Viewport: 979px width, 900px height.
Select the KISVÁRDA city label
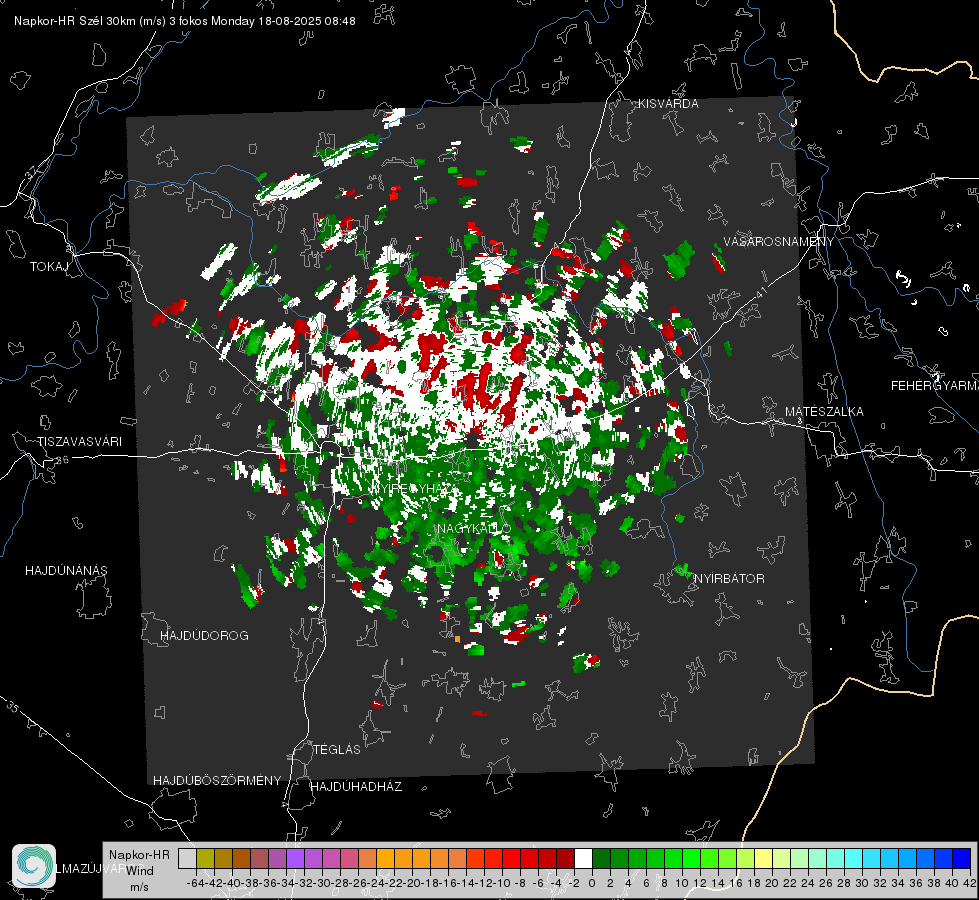[x=668, y=104]
